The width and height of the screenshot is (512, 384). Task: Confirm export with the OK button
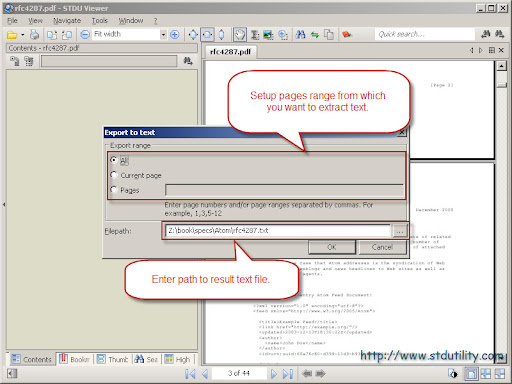[x=332, y=247]
